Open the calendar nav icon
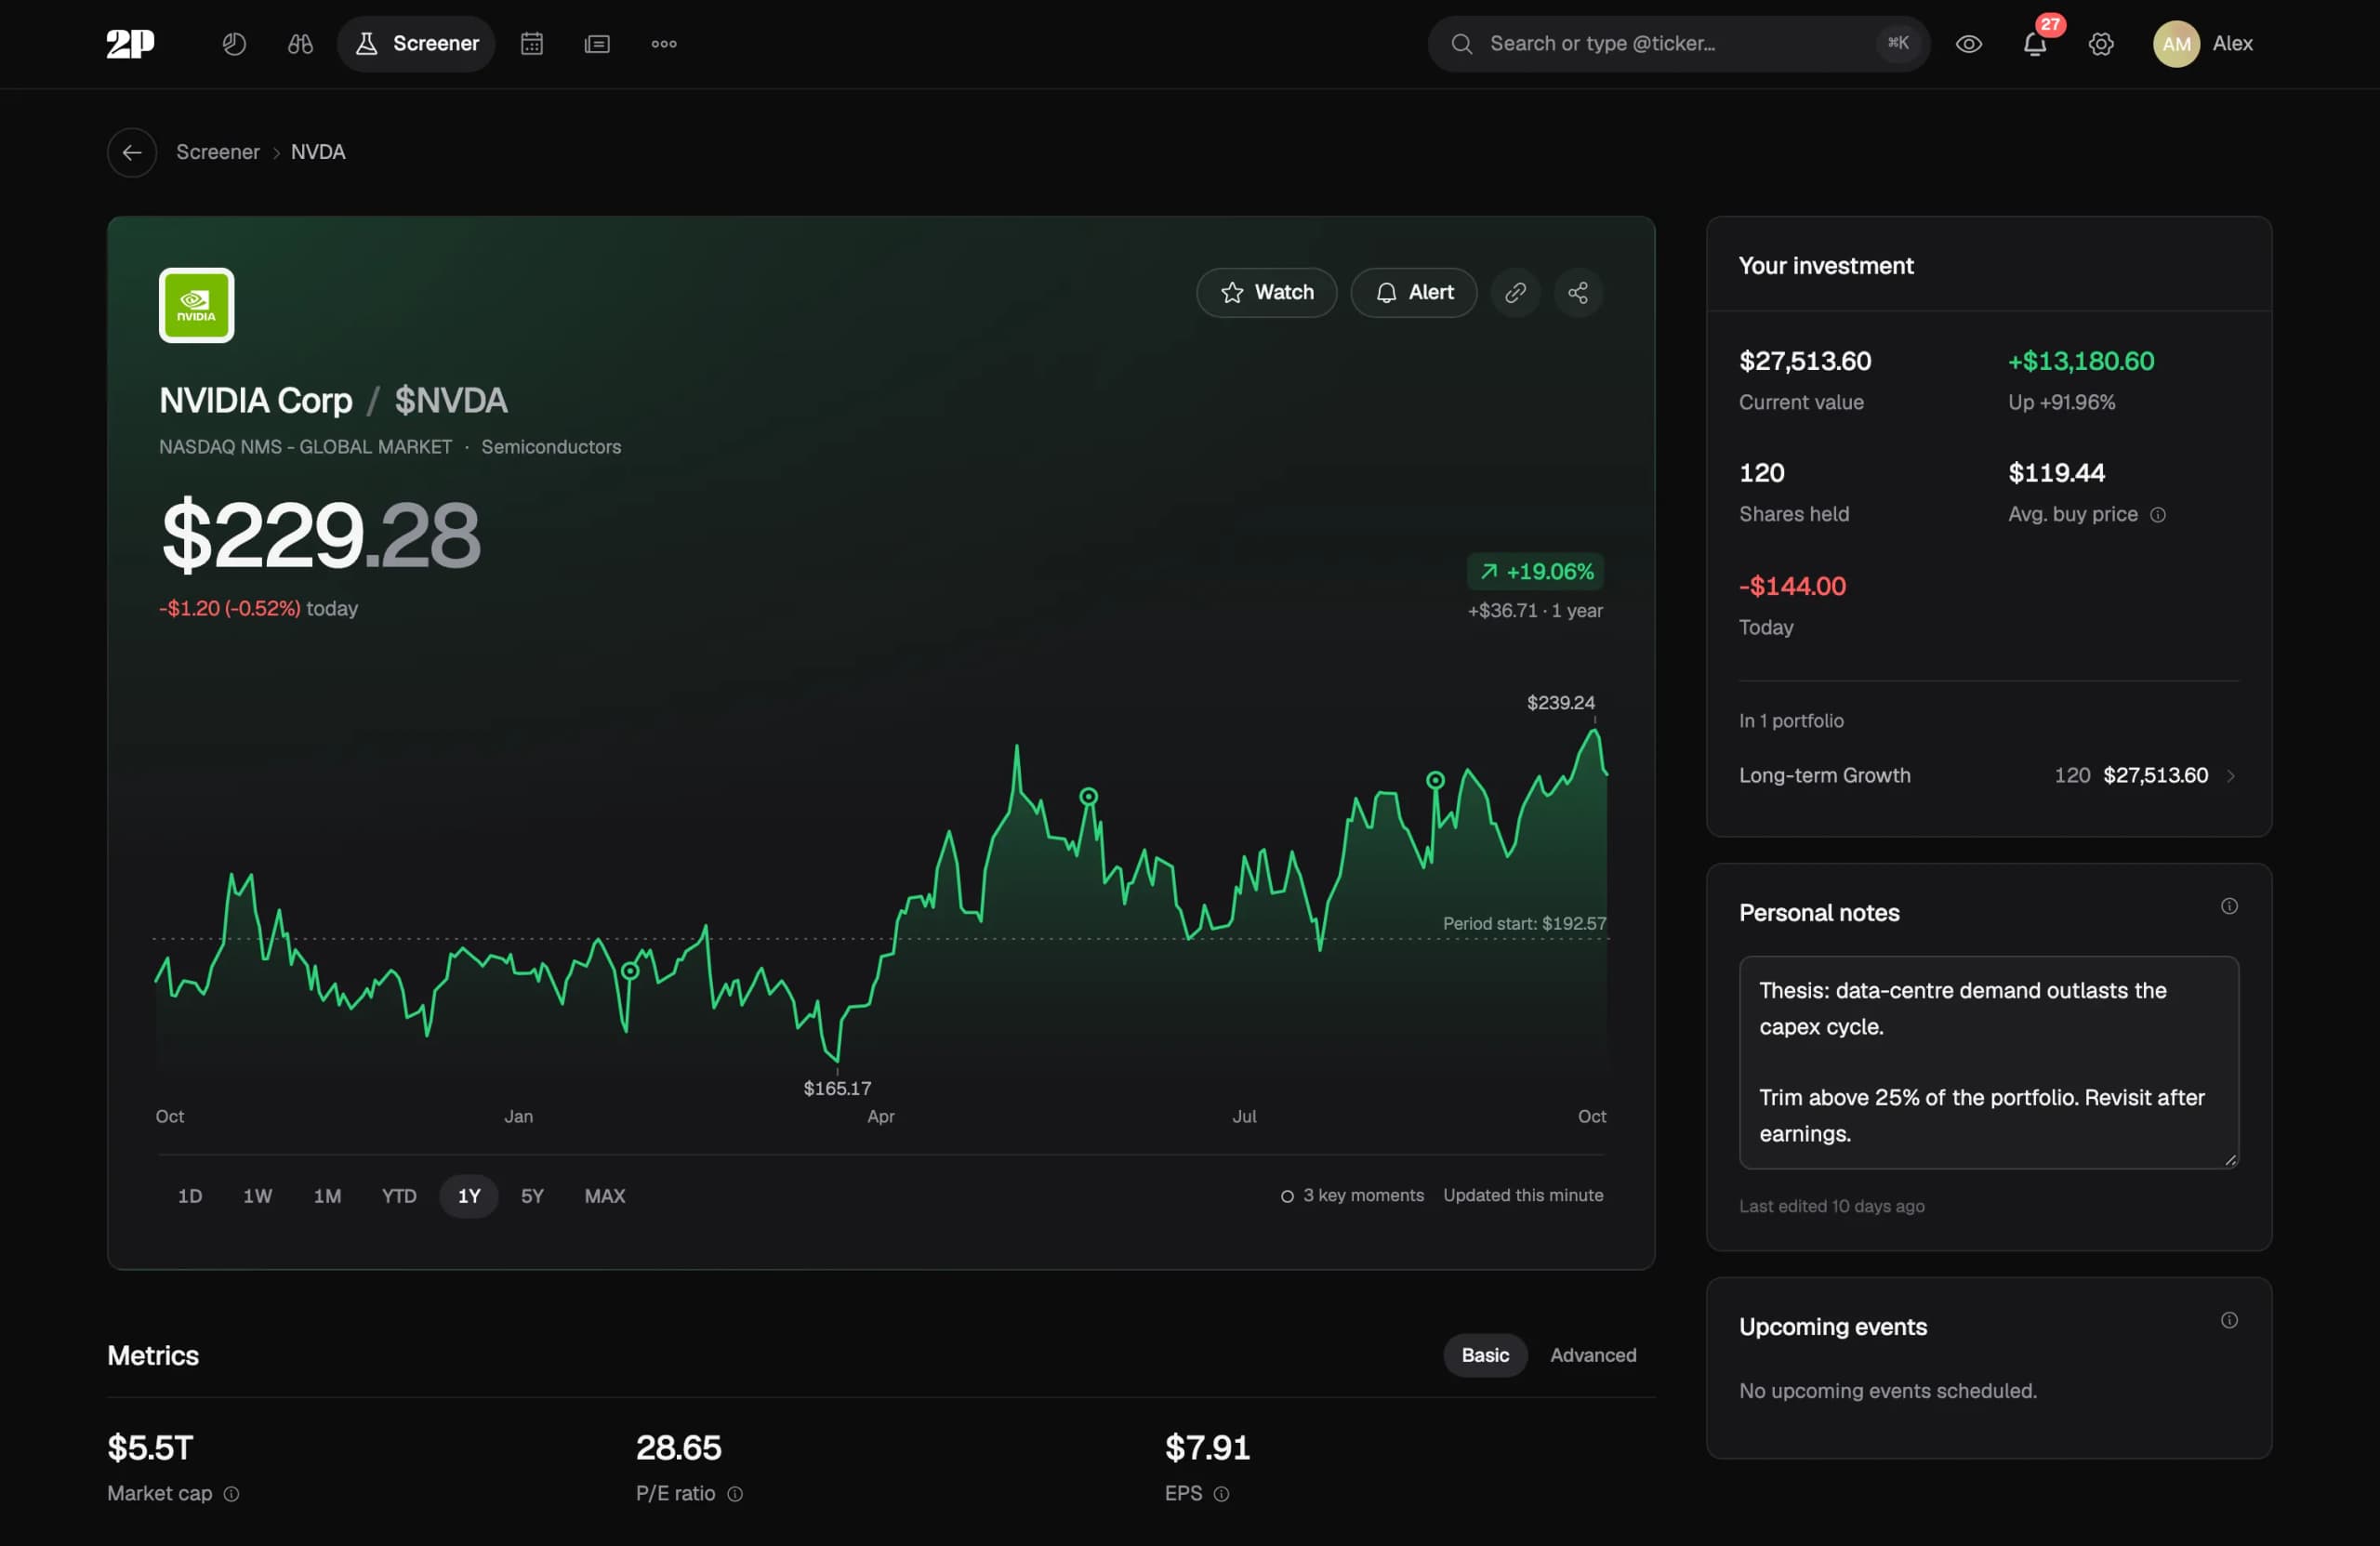 tap(532, 43)
